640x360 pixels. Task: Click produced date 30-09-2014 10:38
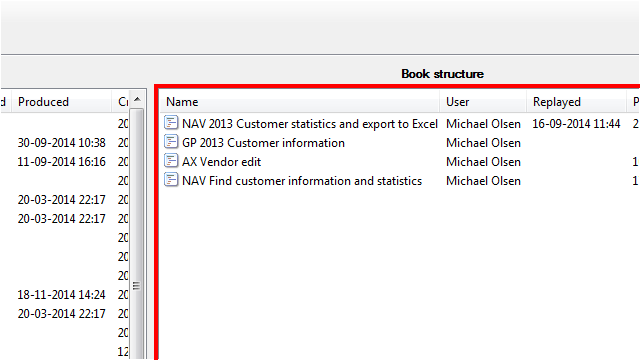(62, 143)
